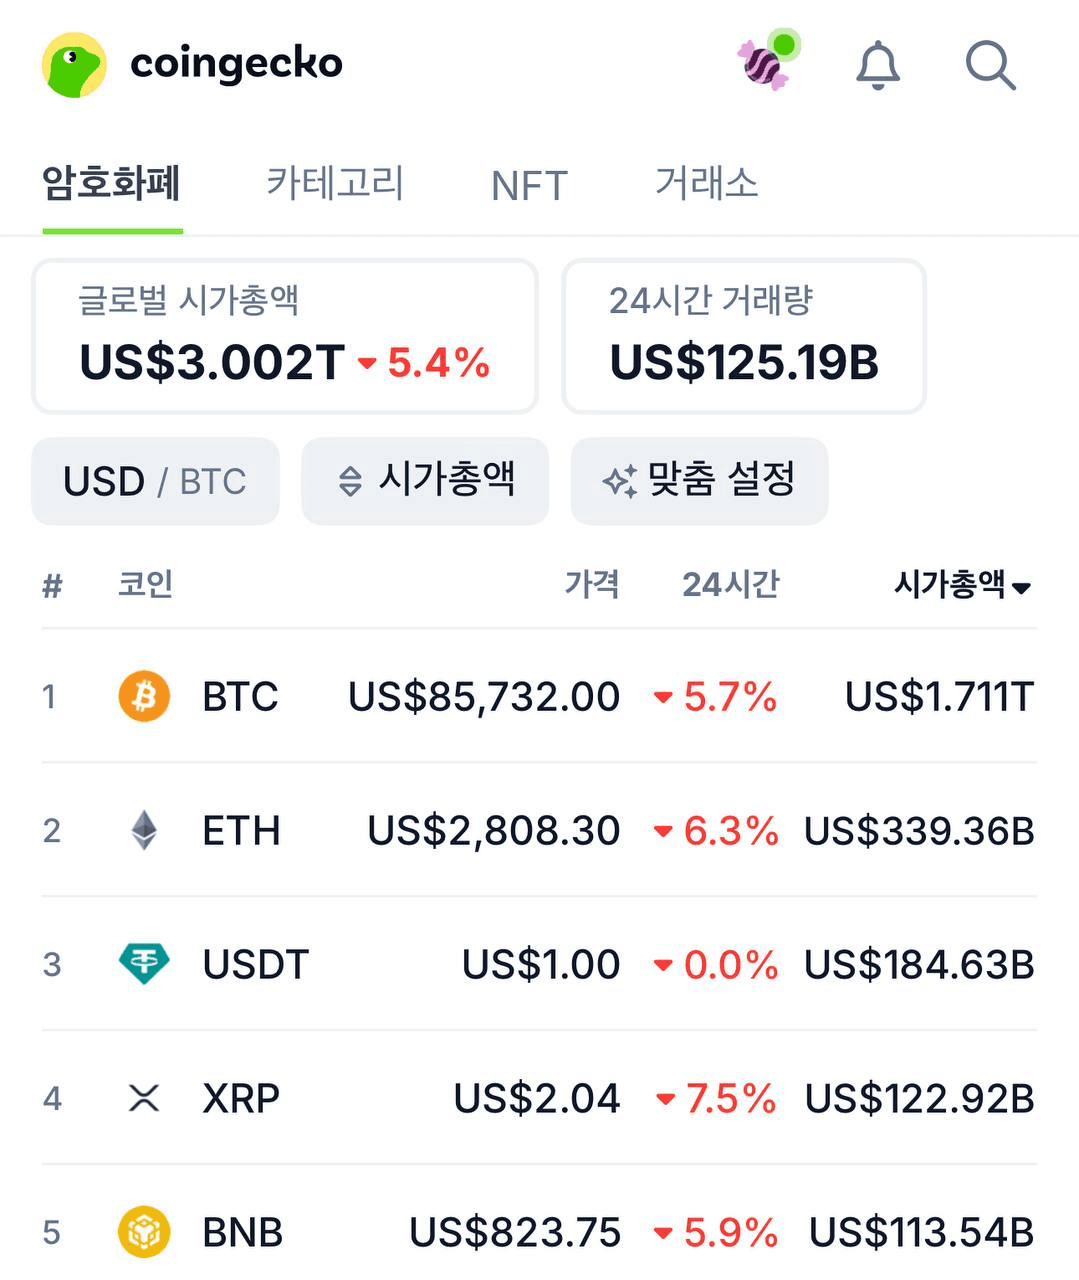Image resolution: width=1079 pixels, height=1280 pixels.
Task: Open the candy rewards icon
Action: click(765, 63)
